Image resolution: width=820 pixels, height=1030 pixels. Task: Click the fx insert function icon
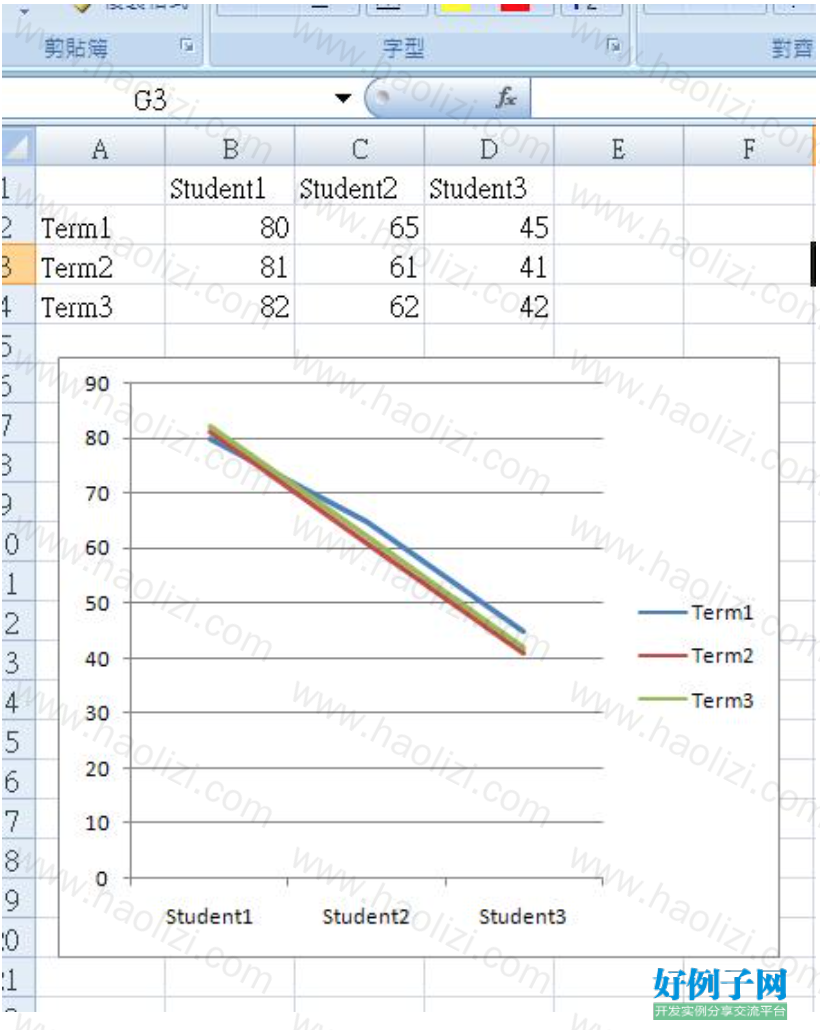pos(506,99)
